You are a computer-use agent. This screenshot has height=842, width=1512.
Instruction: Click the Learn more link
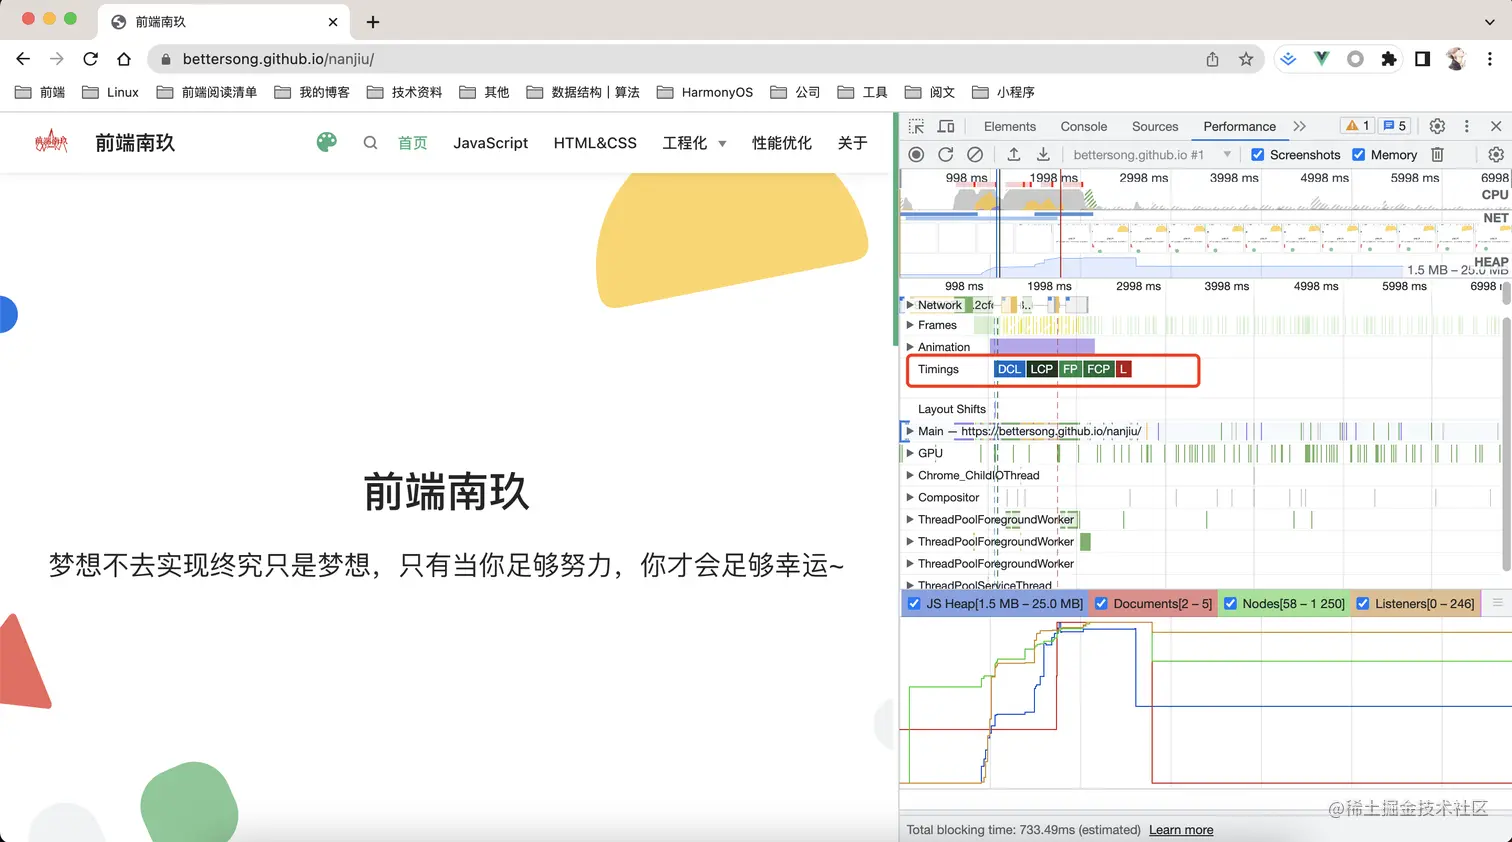pos(1181,830)
